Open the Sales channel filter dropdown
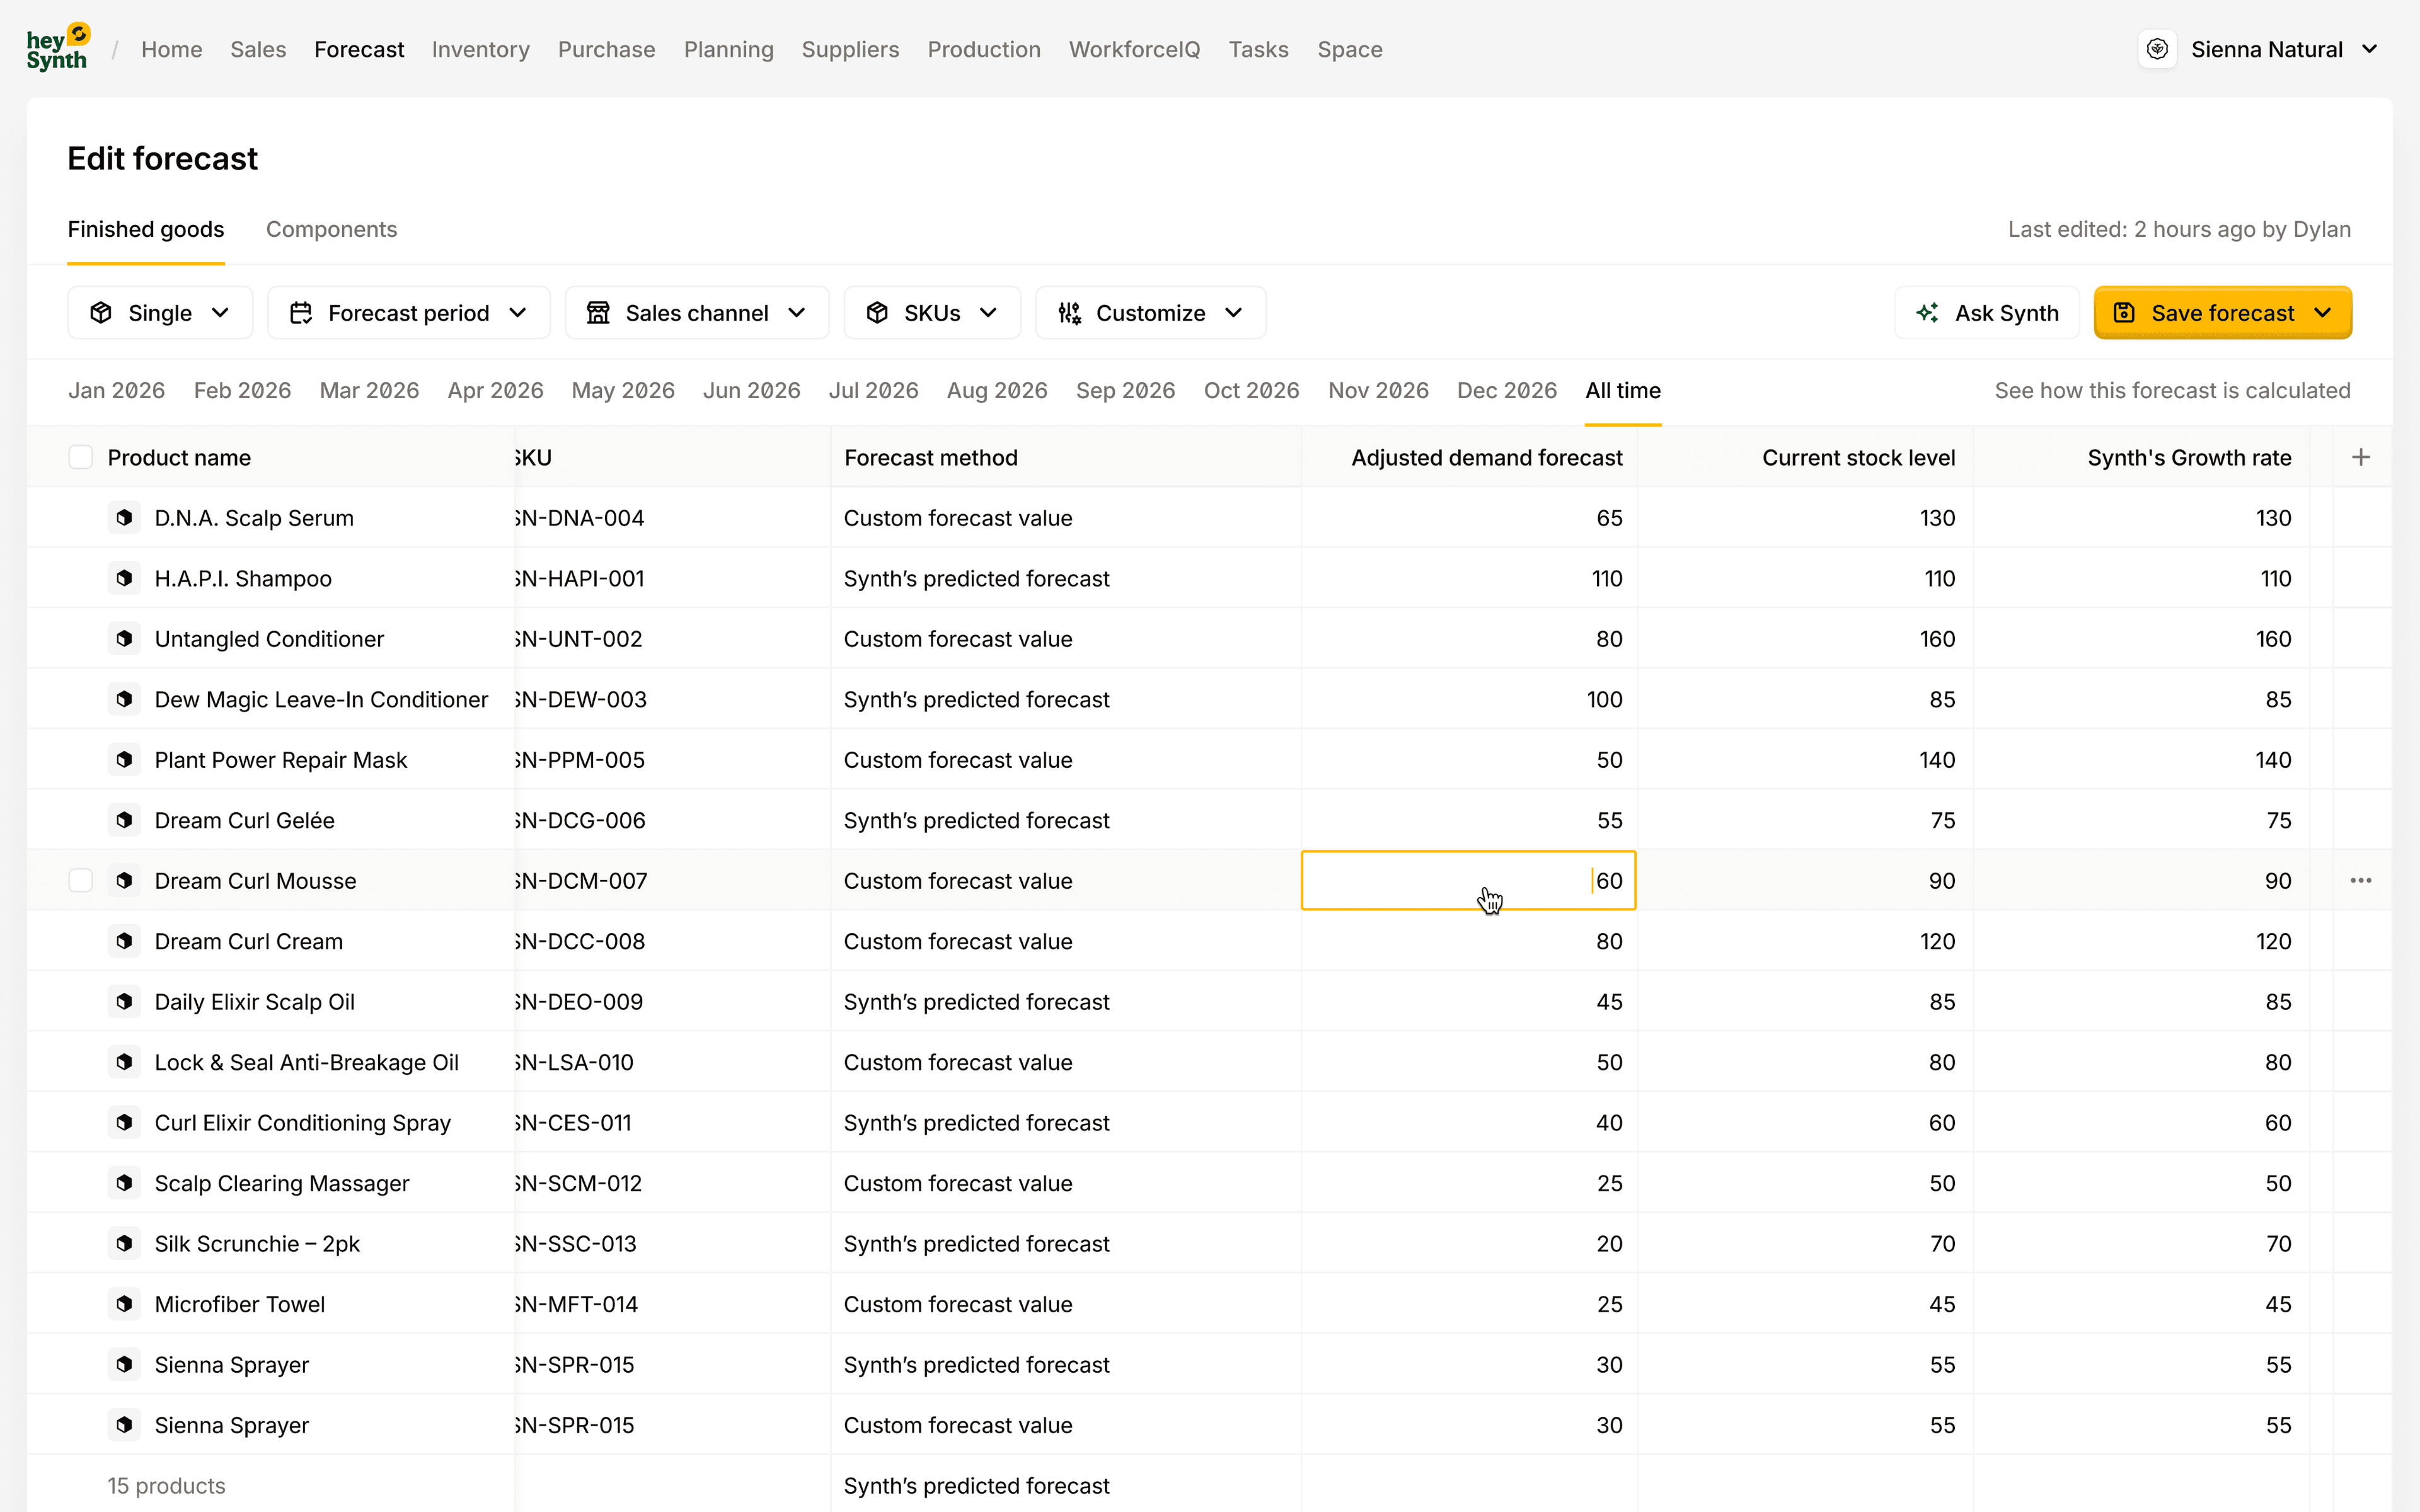This screenshot has width=2420, height=1512. click(x=696, y=313)
